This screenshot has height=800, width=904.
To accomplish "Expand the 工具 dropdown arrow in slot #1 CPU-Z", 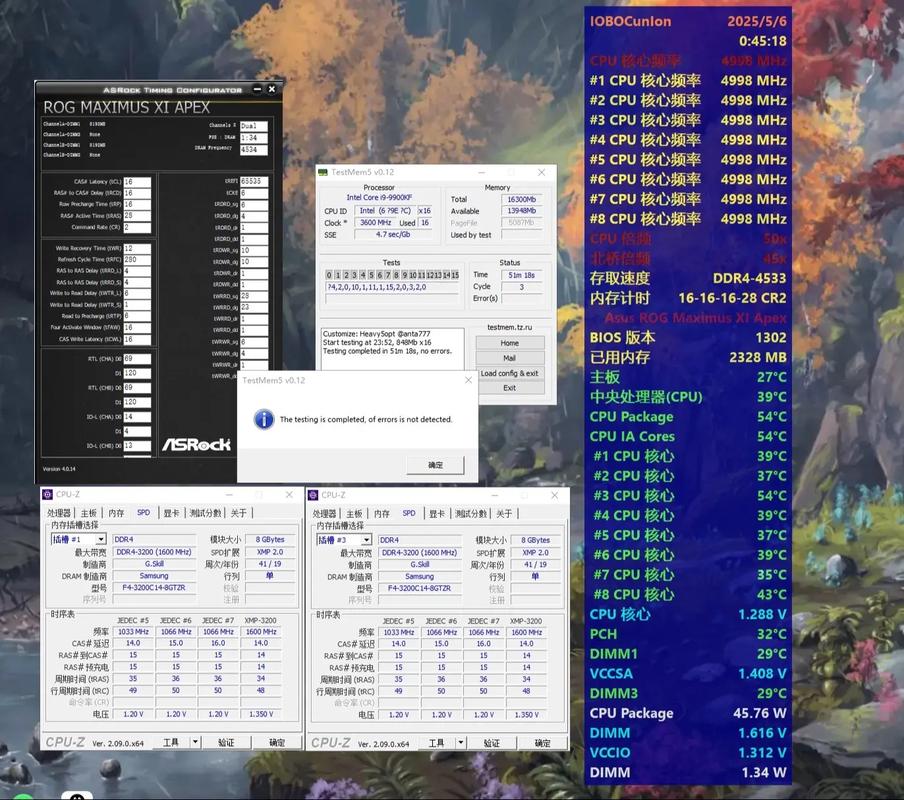I will click(x=195, y=742).
